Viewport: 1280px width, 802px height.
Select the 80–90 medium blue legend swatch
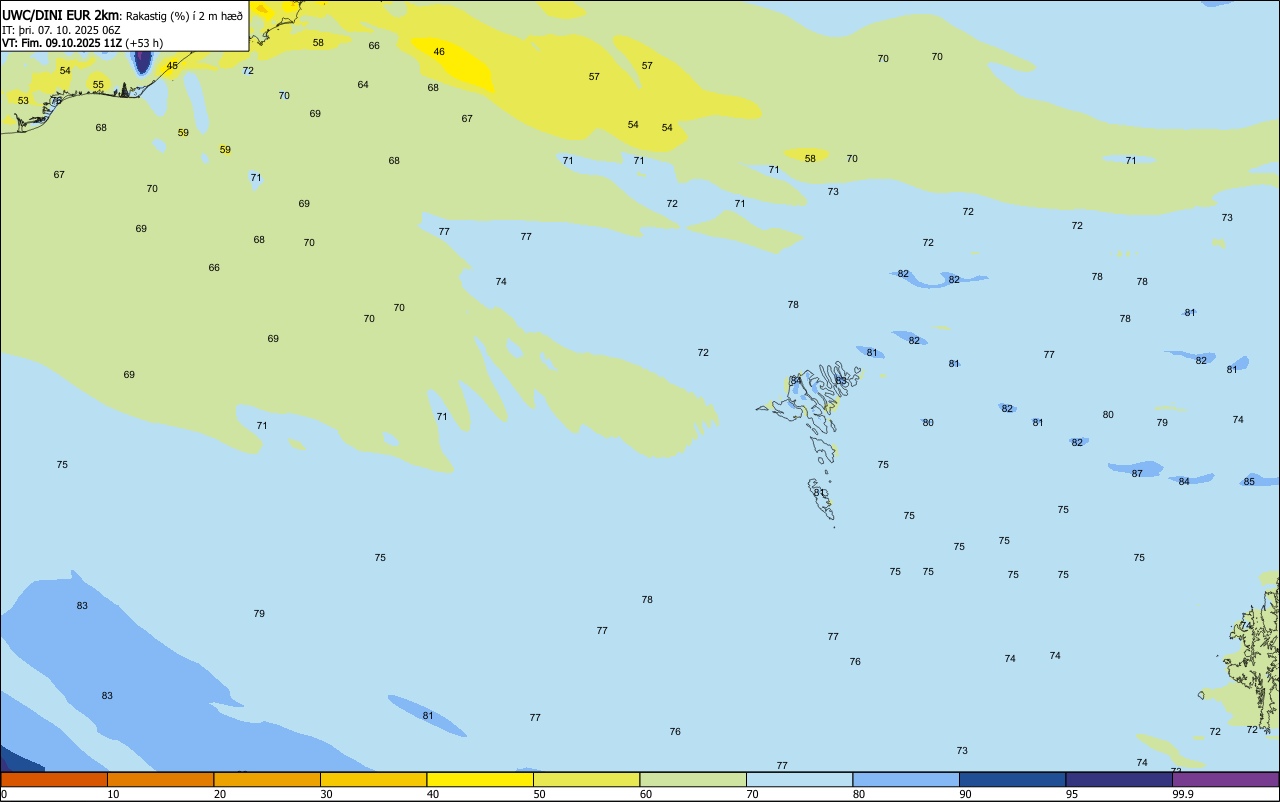pyautogui.click(x=906, y=779)
